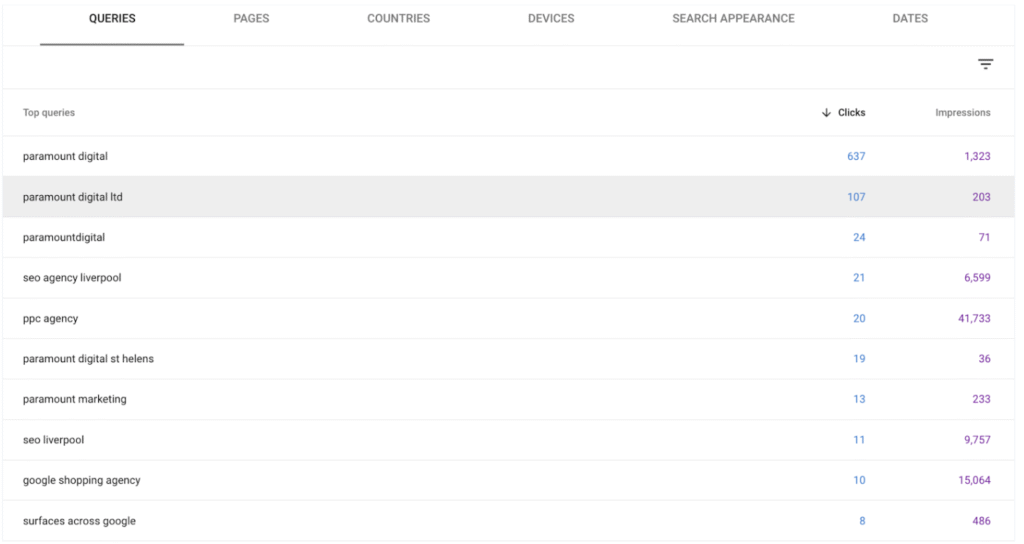This screenshot has width=1024, height=544.
Task: Click the 41,733 impressions value
Action: tap(974, 318)
